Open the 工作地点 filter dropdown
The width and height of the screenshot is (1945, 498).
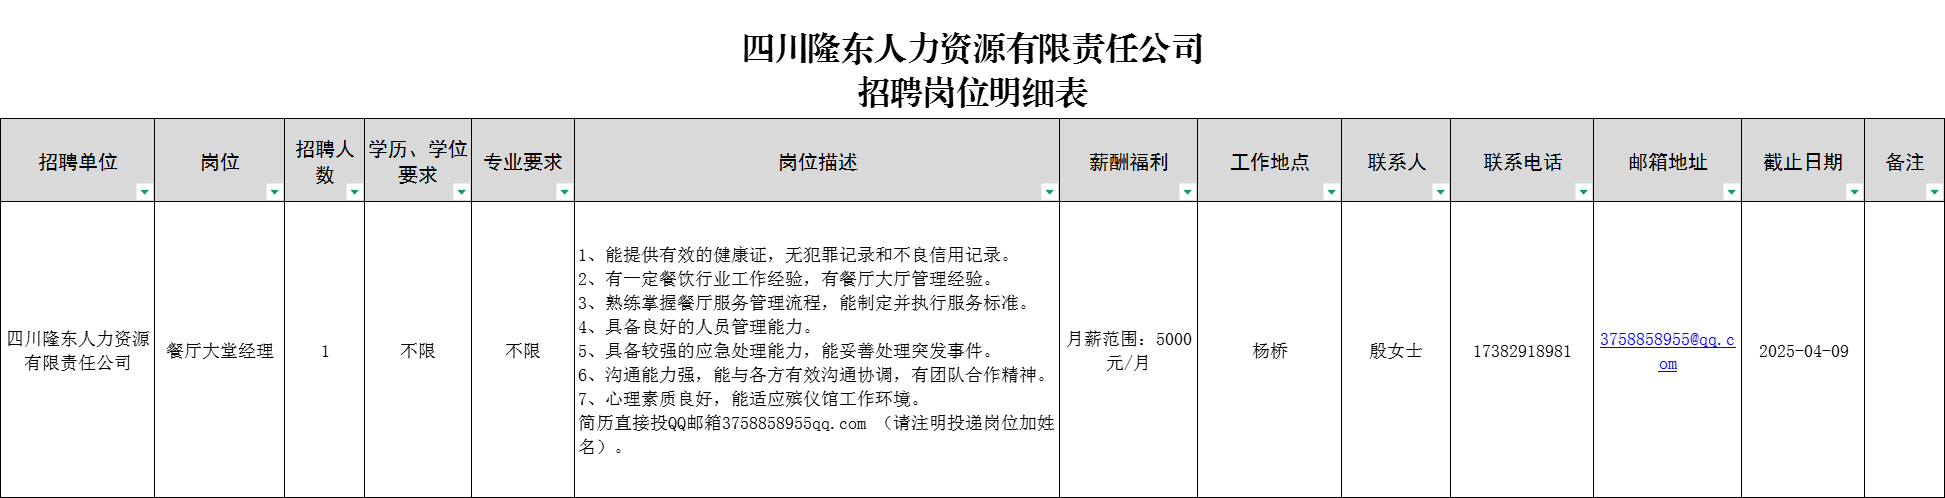(1331, 192)
